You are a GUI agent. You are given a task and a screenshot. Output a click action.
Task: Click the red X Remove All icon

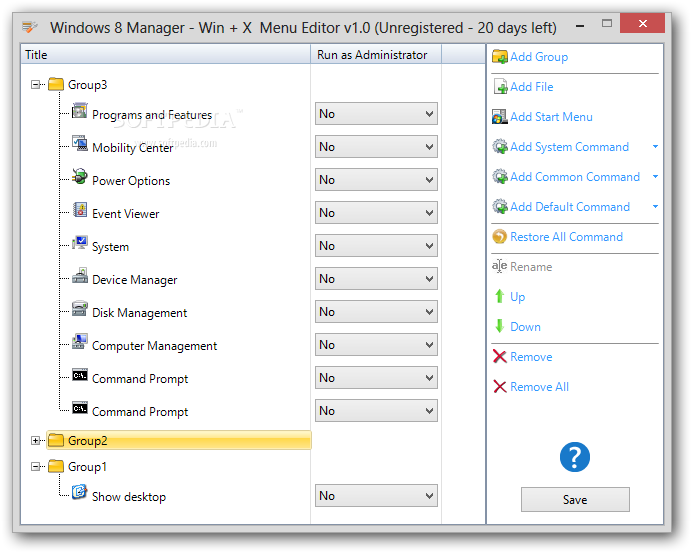pos(500,386)
